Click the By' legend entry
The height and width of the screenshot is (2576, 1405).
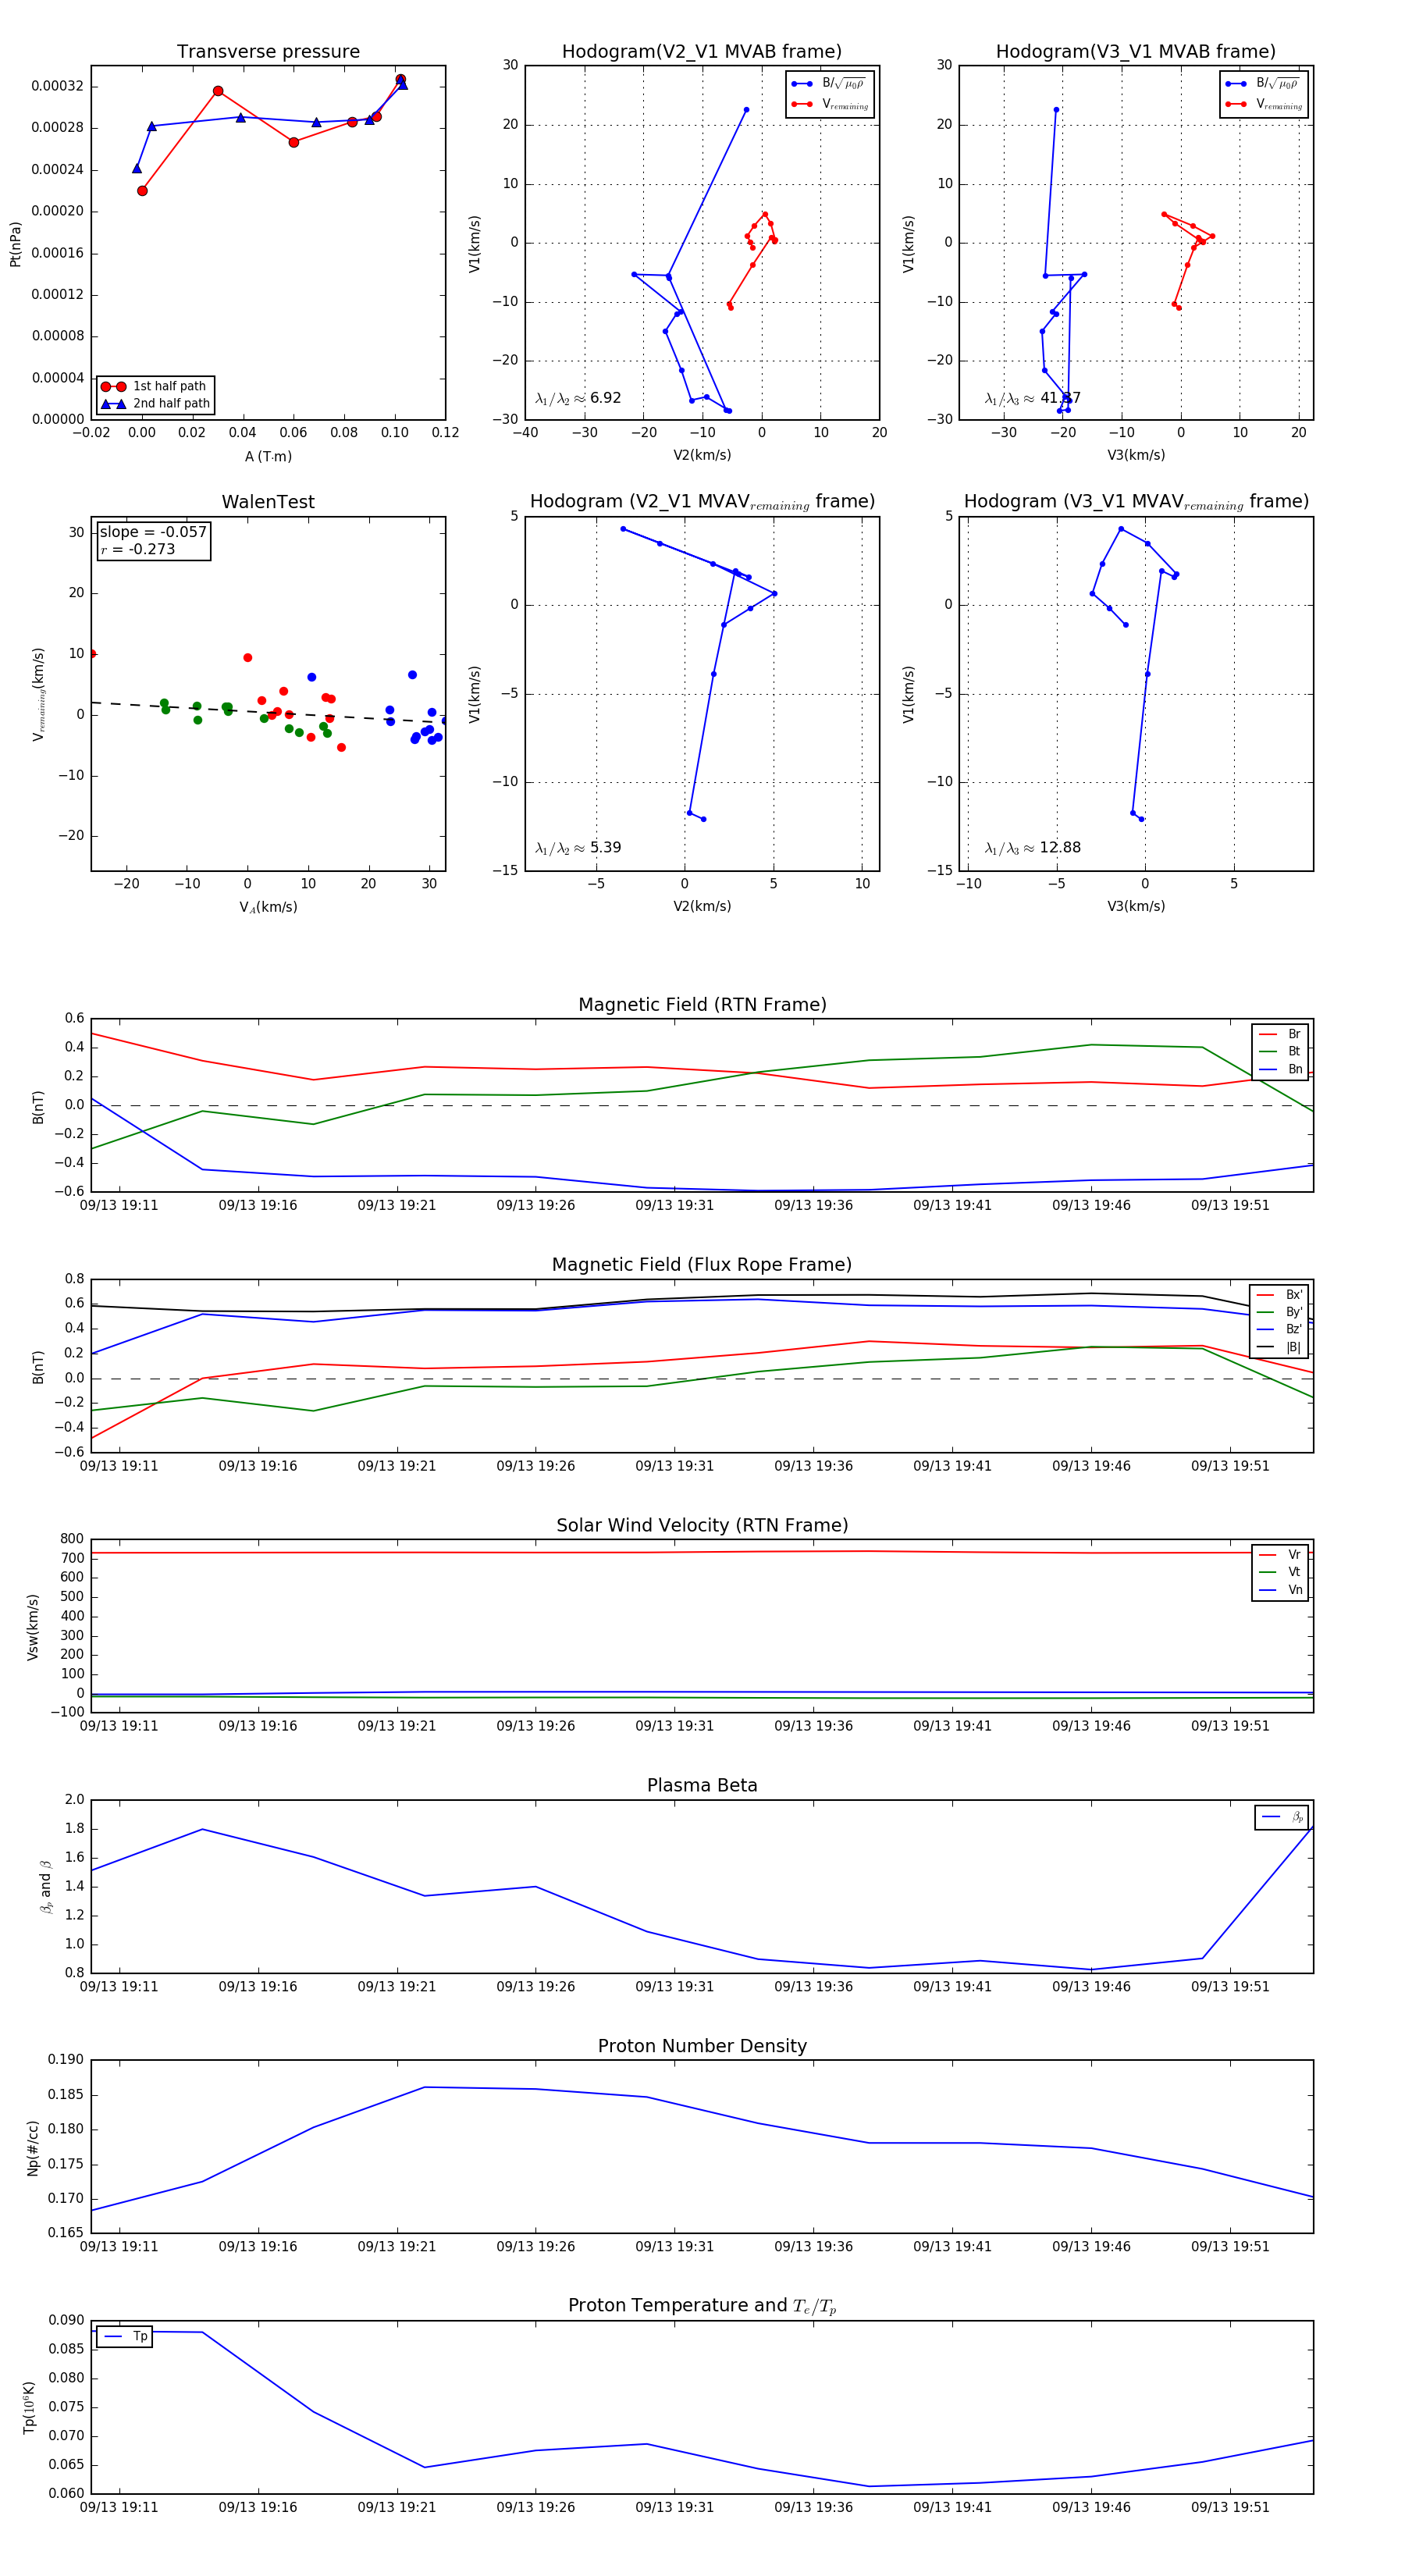click(1279, 1312)
